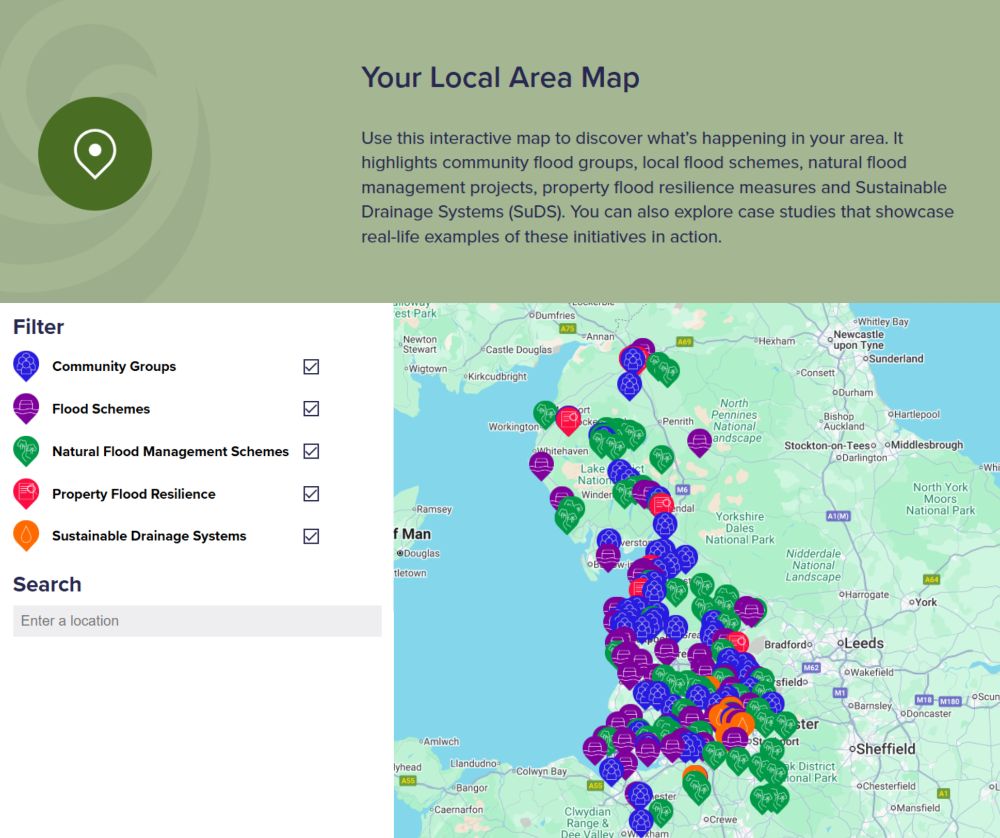
Task: Click the North York Moors National Park label
Action: coord(941,499)
